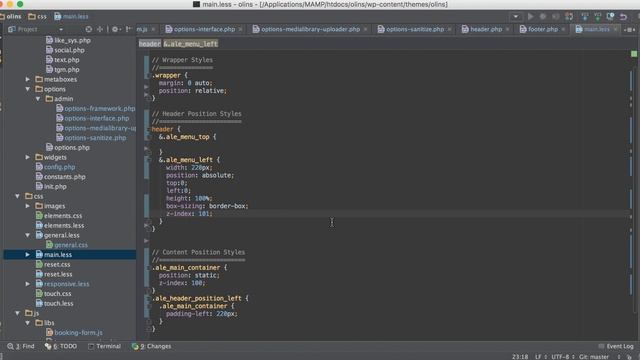Viewport: 640px width, 360px height.
Task: Select reset.less in the project tree
Action: (54, 274)
